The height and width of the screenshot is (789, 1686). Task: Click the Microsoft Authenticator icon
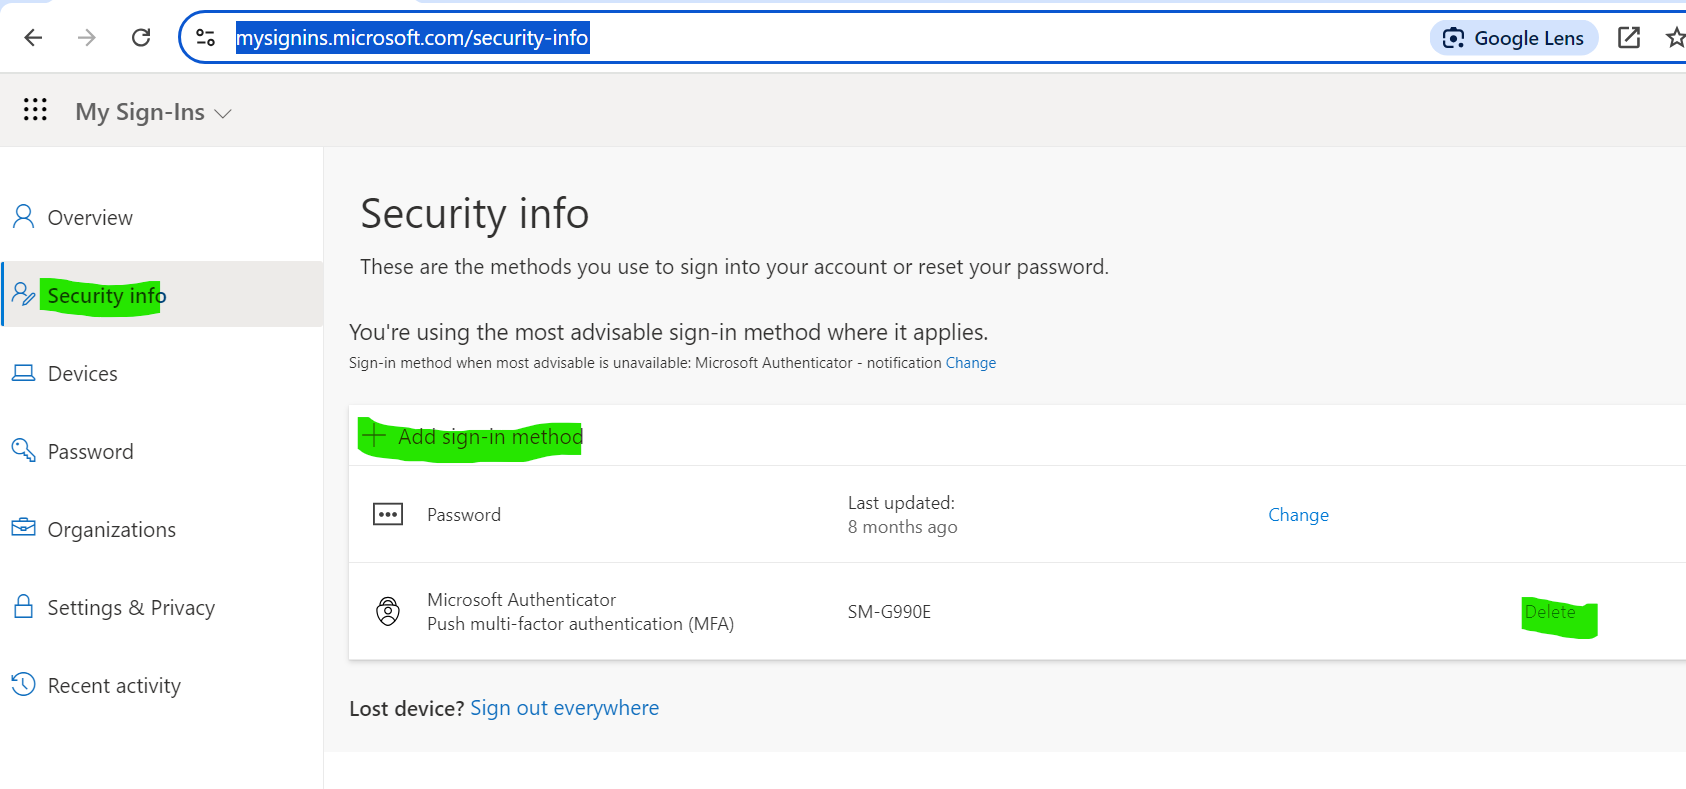388,611
